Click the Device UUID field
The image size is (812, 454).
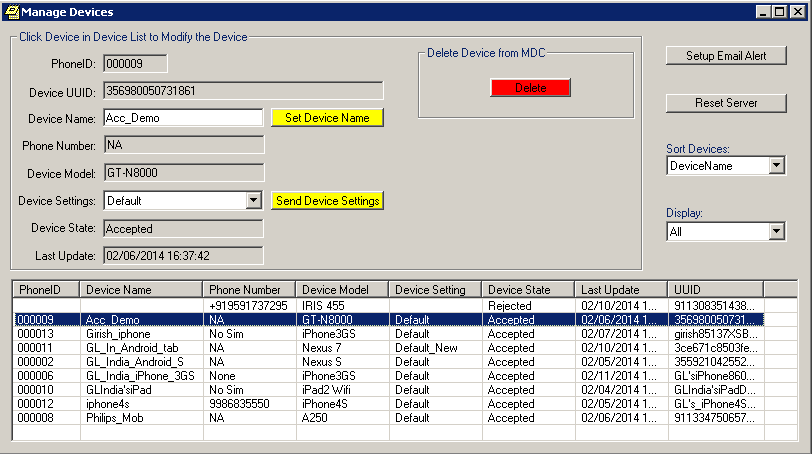tap(243, 91)
